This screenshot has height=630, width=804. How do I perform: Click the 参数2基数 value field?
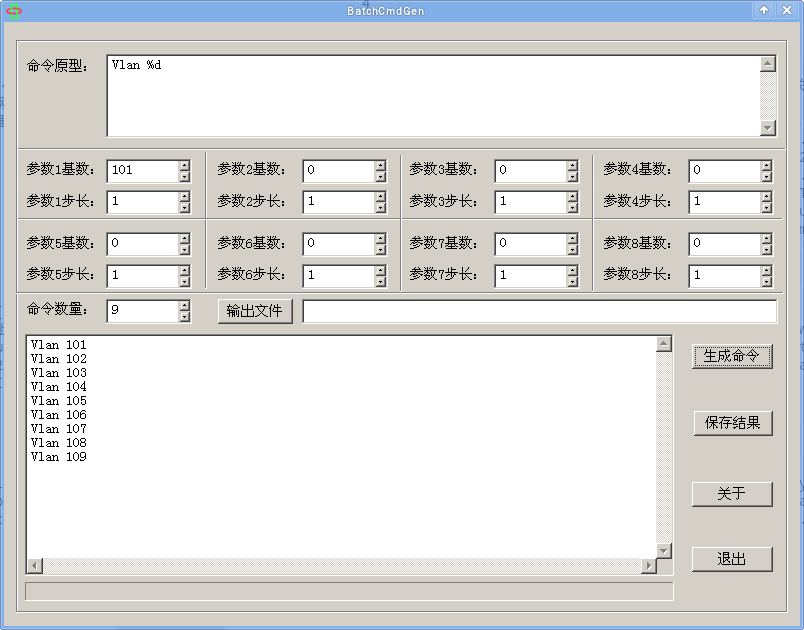pos(339,171)
